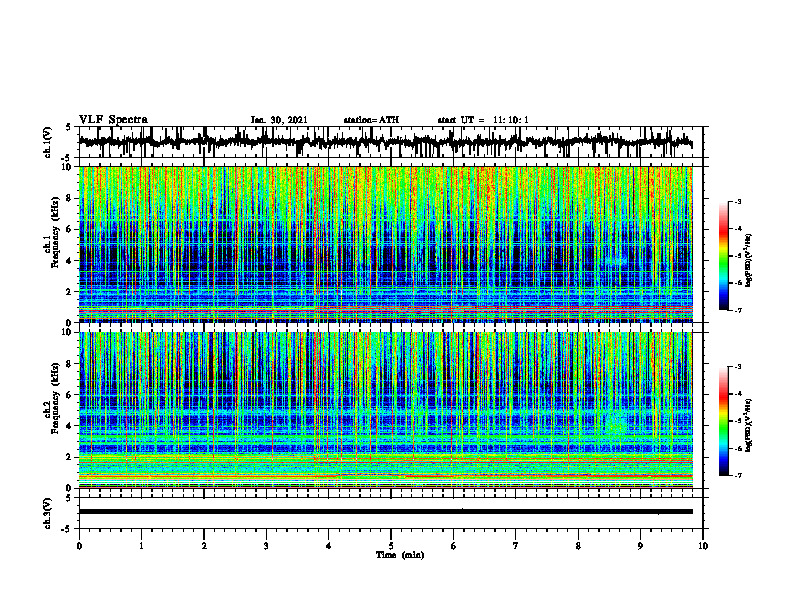Click tick label "4" on the Time axis

[x=329, y=546]
